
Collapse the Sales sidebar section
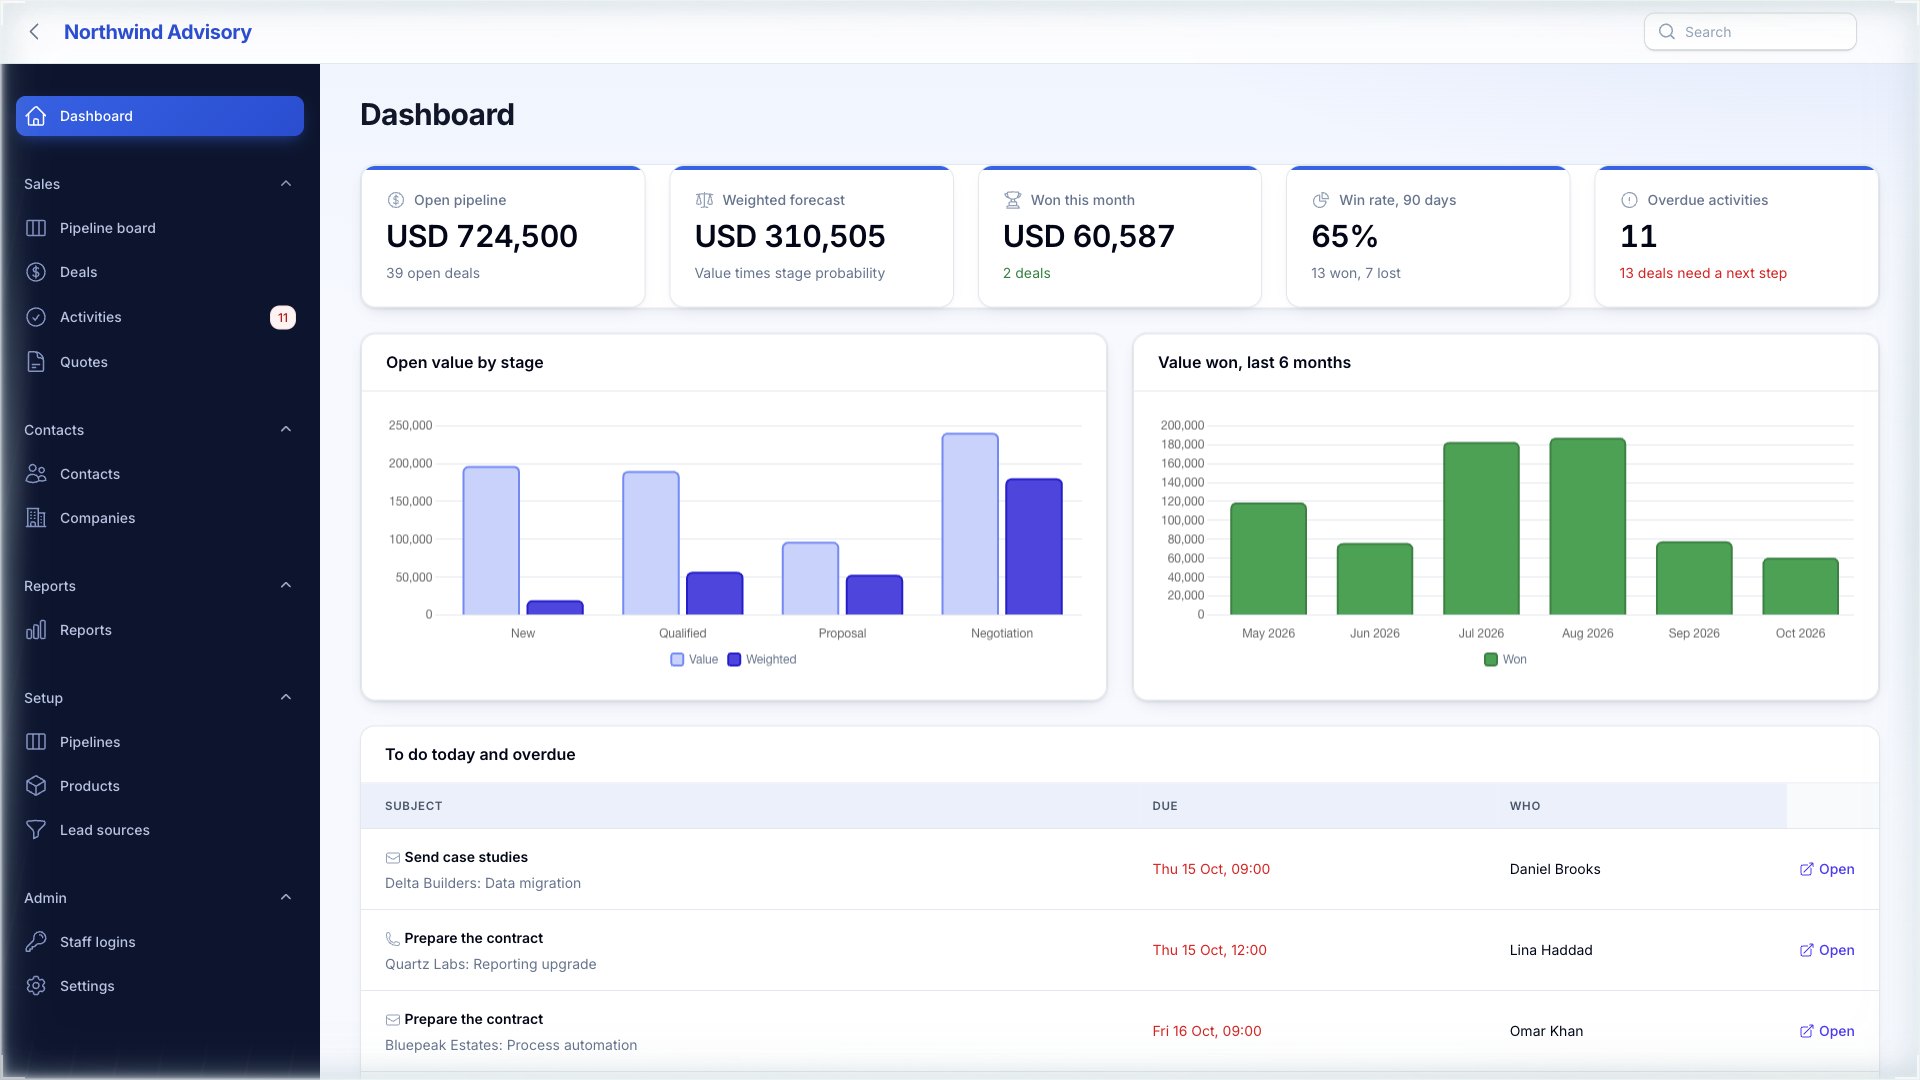[x=286, y=184]
